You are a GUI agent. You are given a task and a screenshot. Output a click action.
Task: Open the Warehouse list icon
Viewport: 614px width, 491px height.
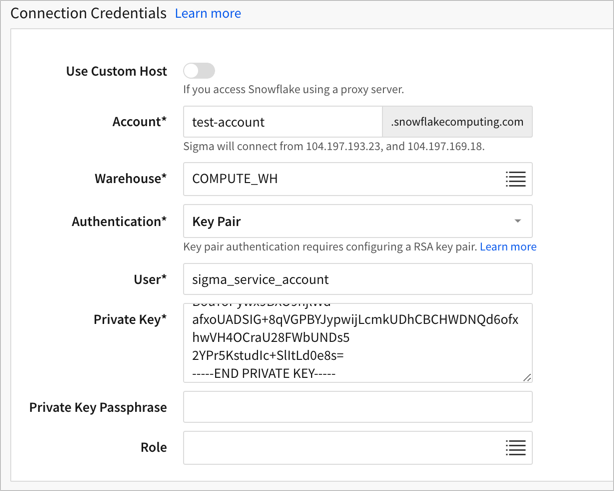[515, 179]
